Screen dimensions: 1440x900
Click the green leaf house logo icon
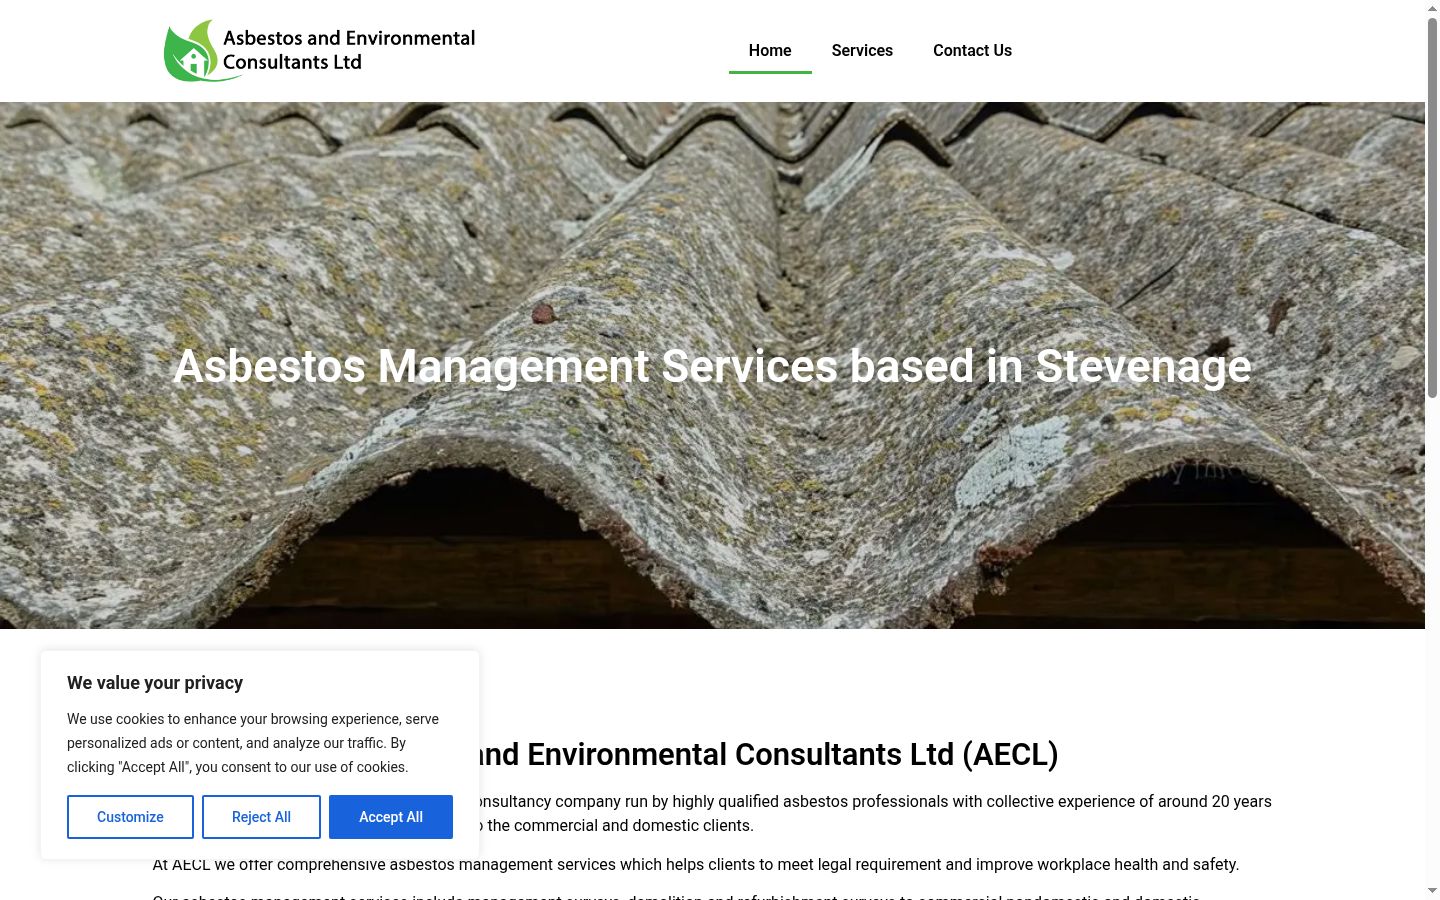(190, 51)
